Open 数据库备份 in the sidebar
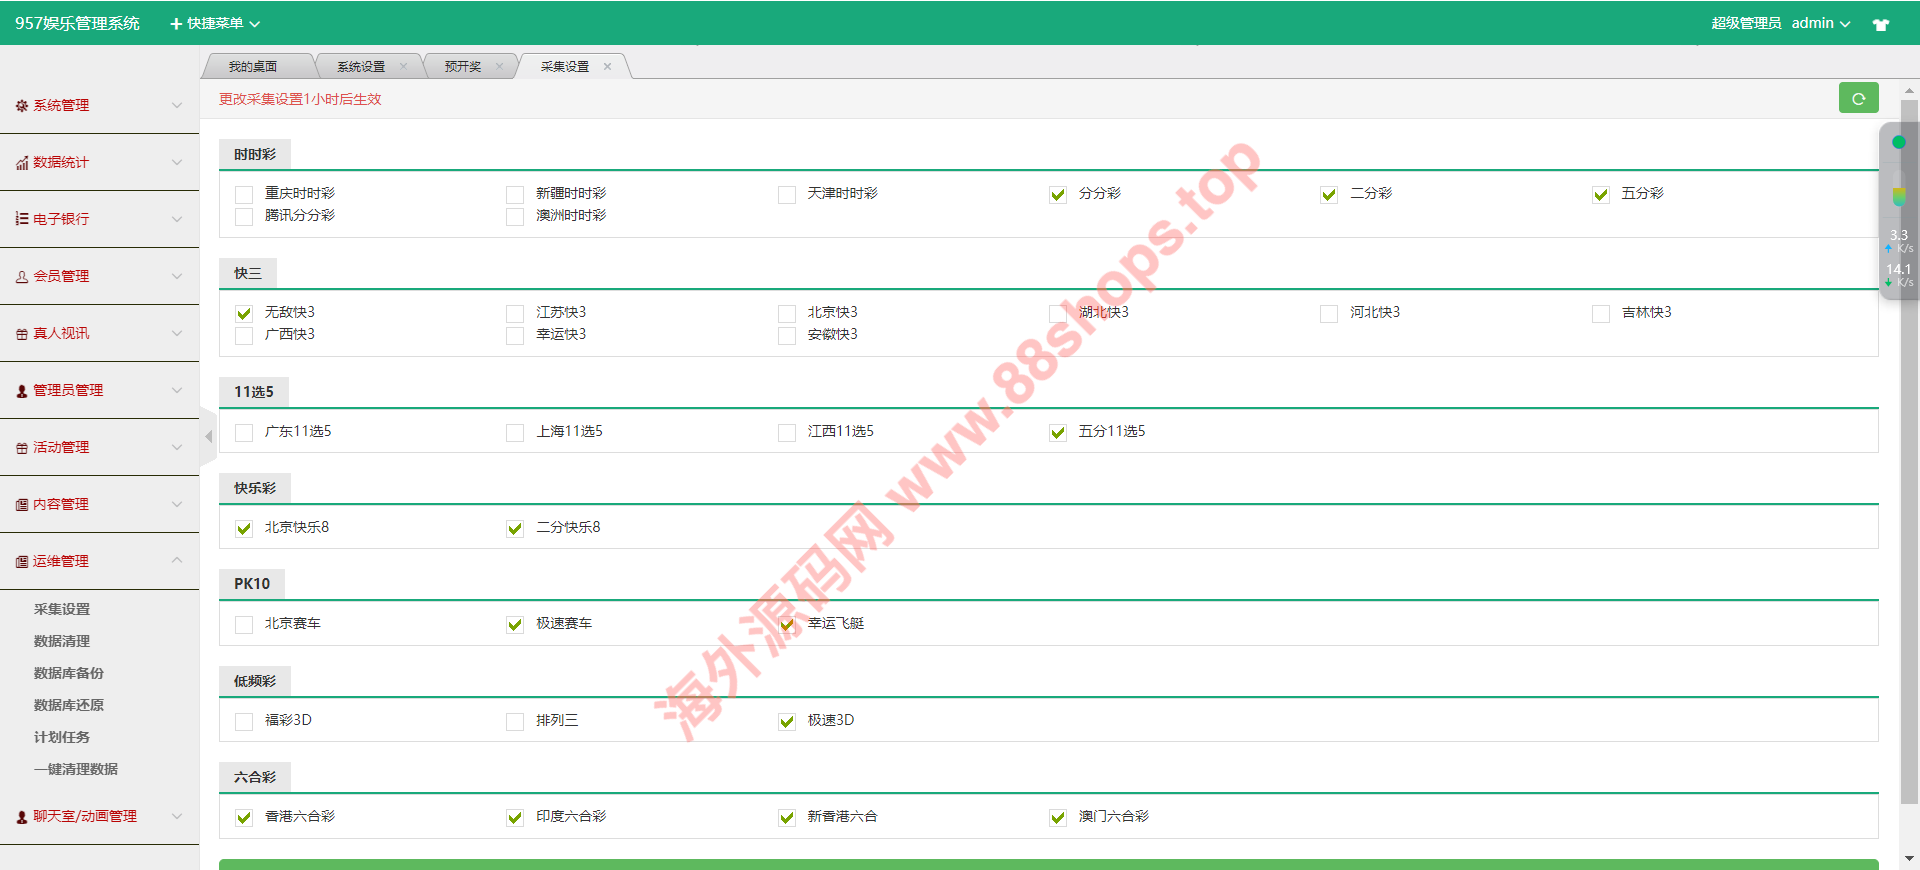Viewport: 1920px width, 870px height. (69, 673)
